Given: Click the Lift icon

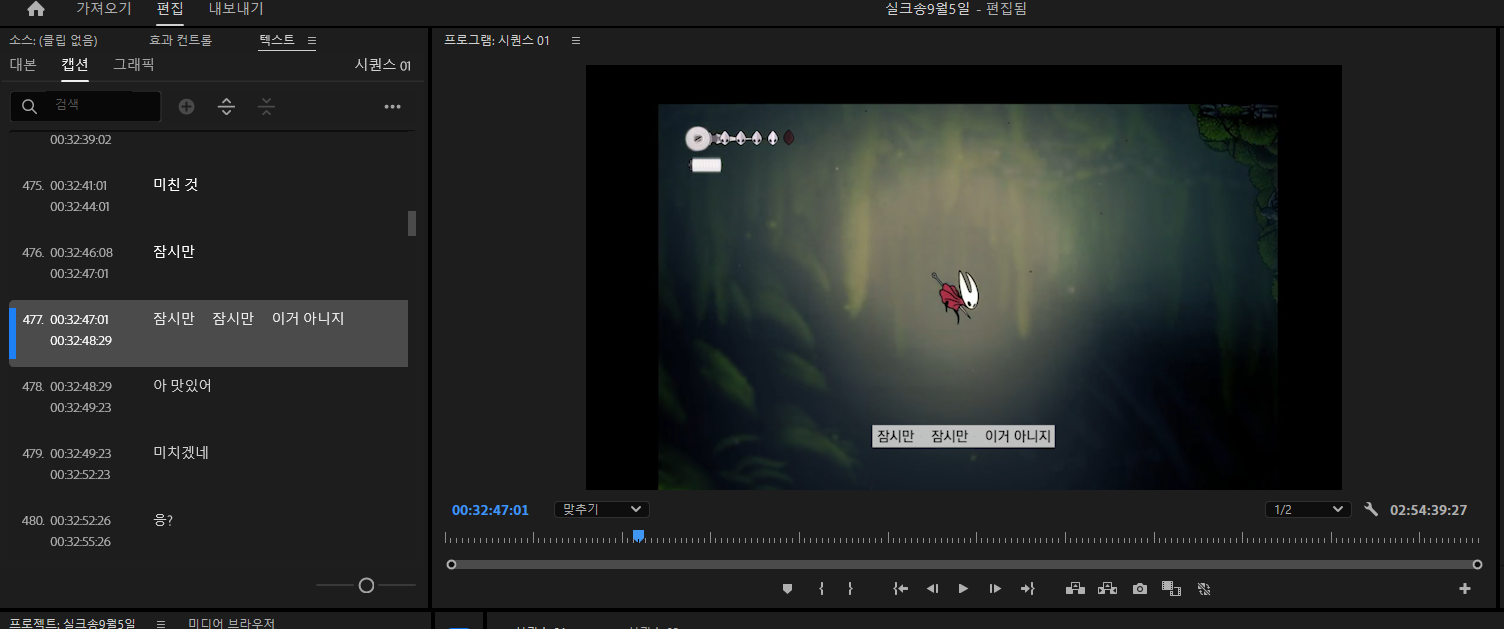Looking at the screenshot, I should point(1076,589).
